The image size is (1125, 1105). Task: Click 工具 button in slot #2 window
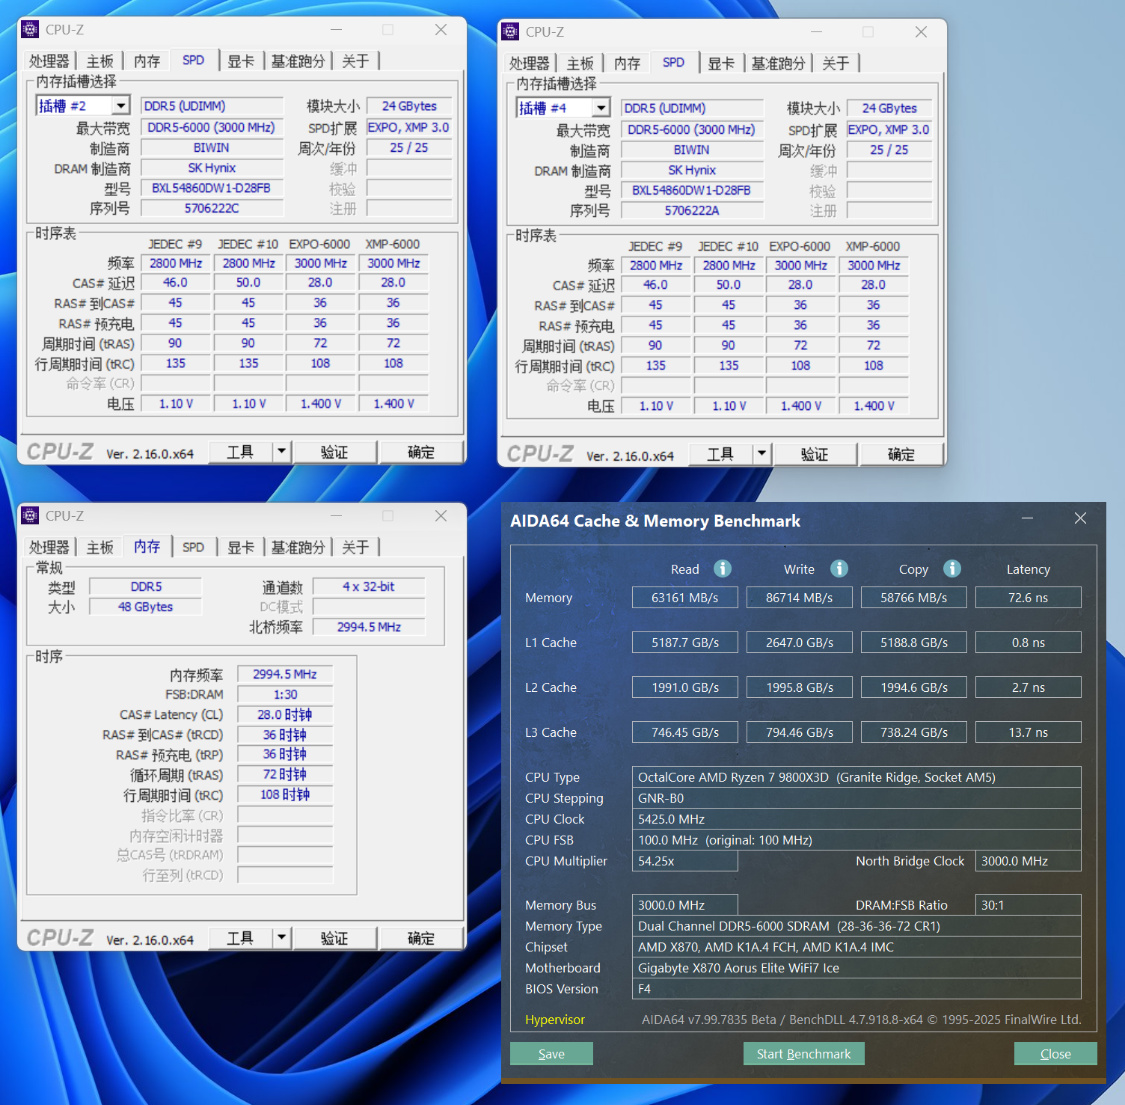coord(240,452)
